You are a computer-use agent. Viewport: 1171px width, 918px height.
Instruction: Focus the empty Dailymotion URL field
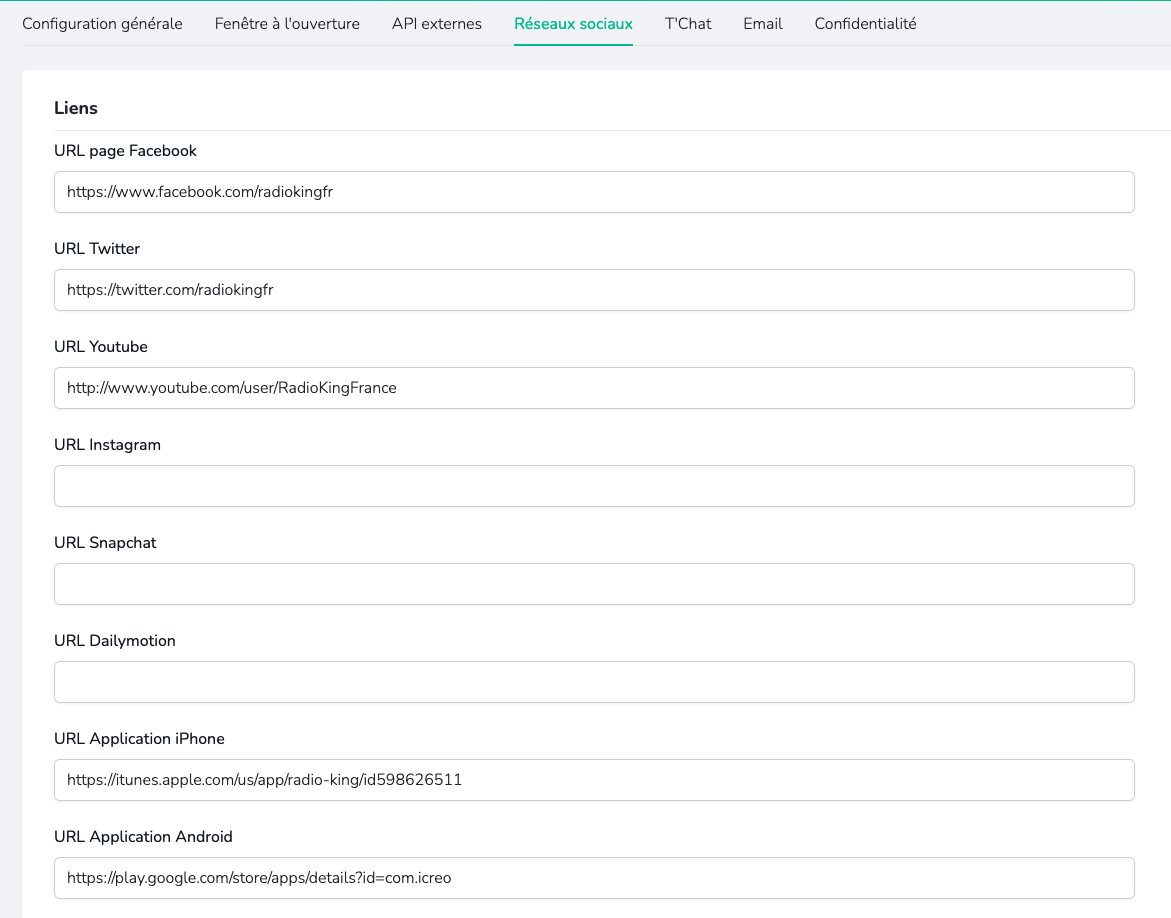point(594,682)
